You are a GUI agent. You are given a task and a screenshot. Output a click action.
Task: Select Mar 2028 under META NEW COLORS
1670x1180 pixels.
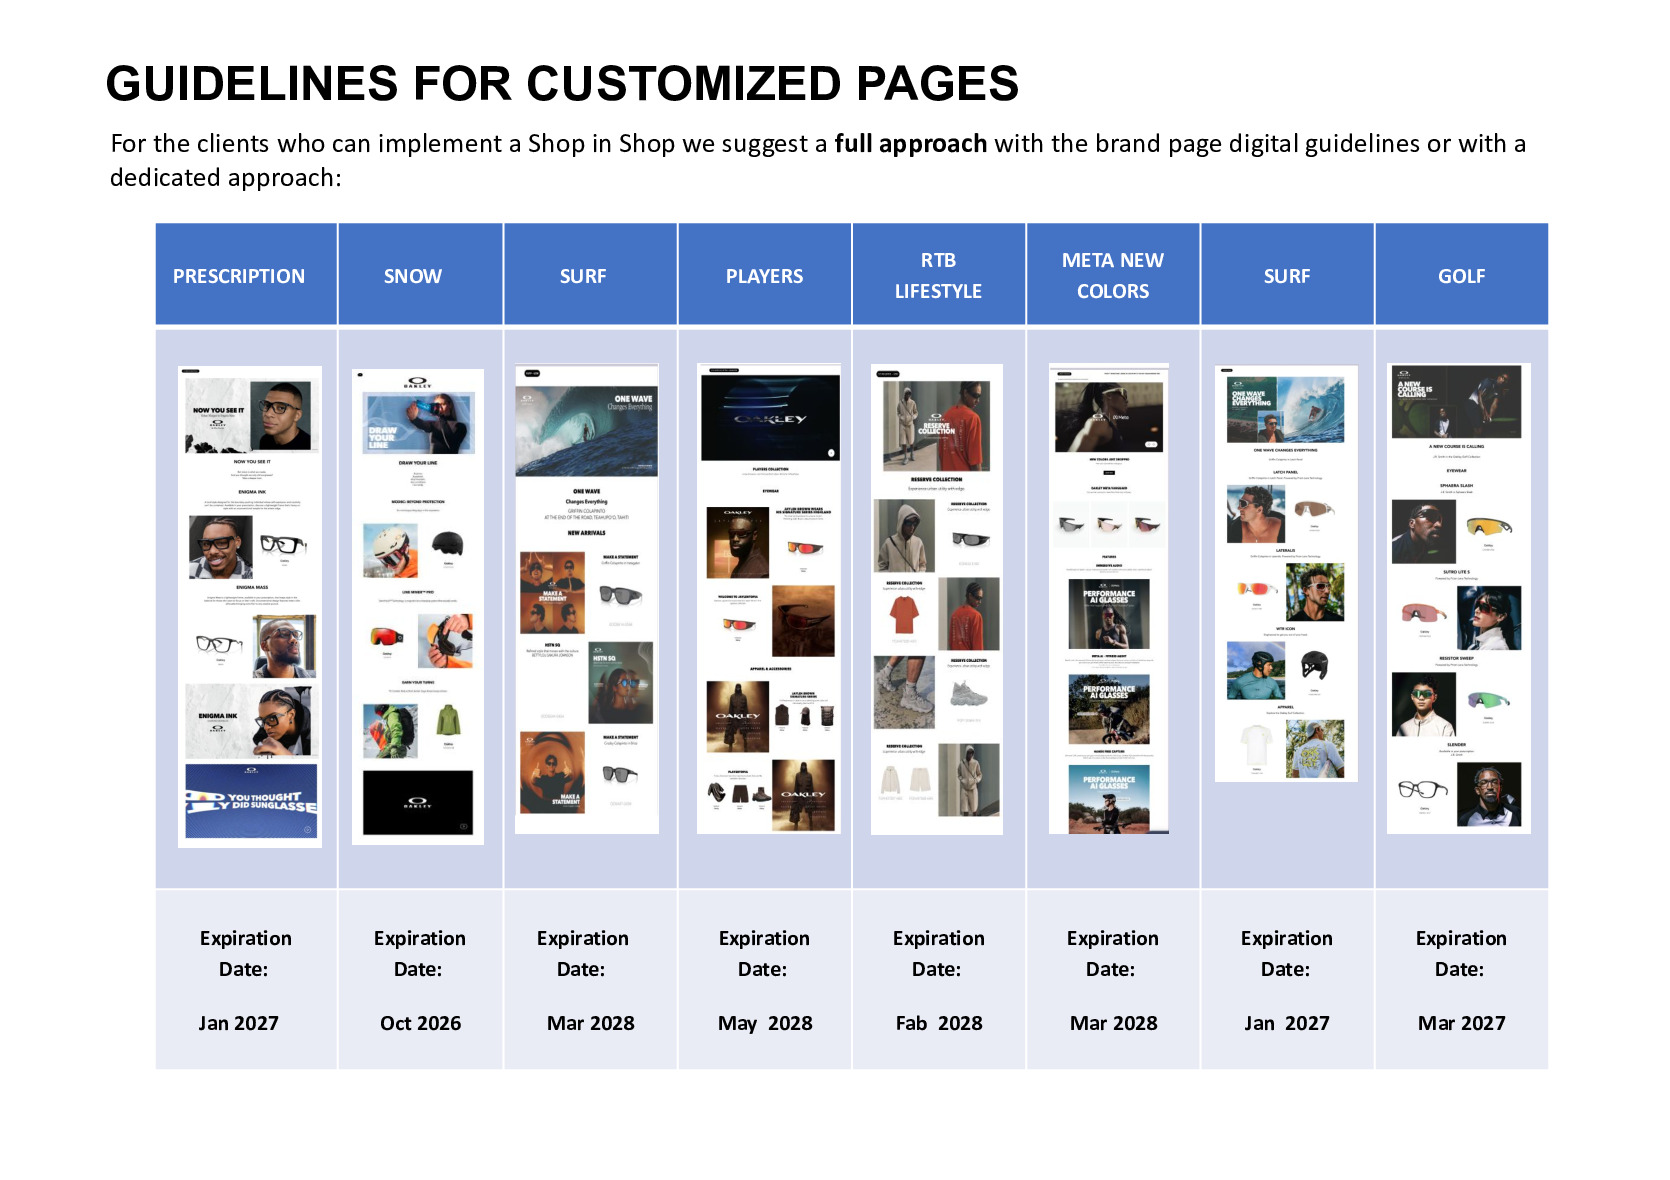[x=1114, y=1023]
